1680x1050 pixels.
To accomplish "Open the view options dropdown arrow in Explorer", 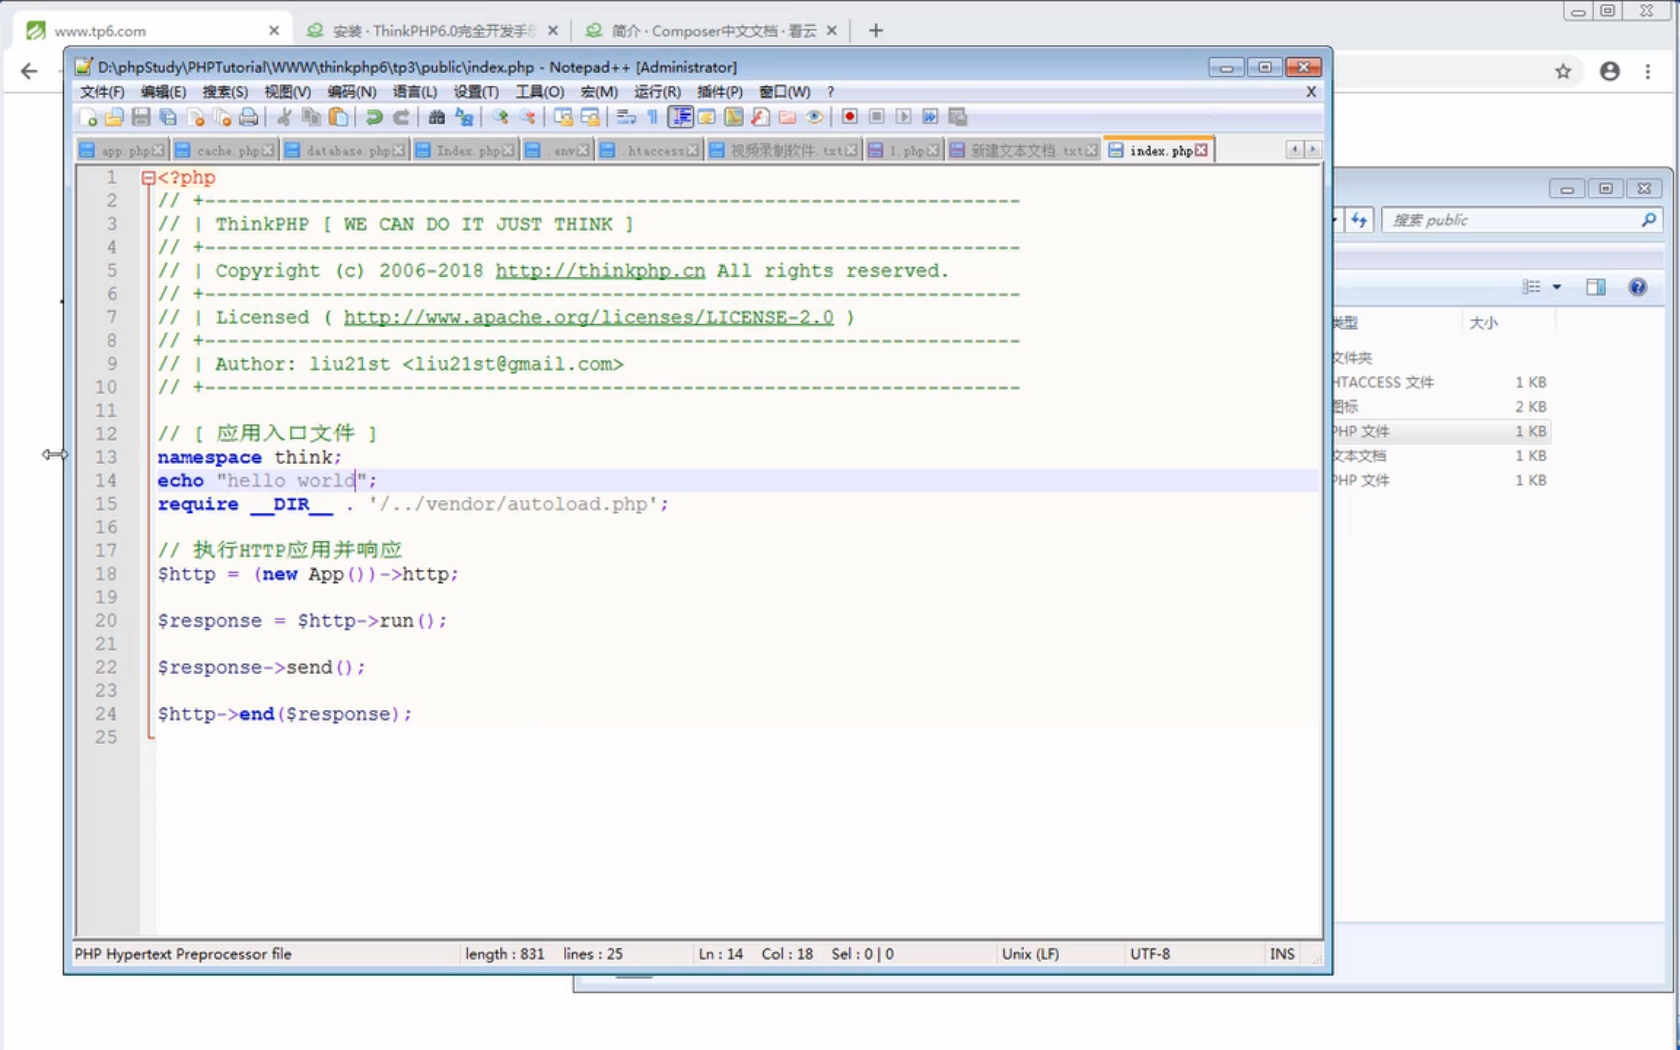I will tap(1556, 287).
